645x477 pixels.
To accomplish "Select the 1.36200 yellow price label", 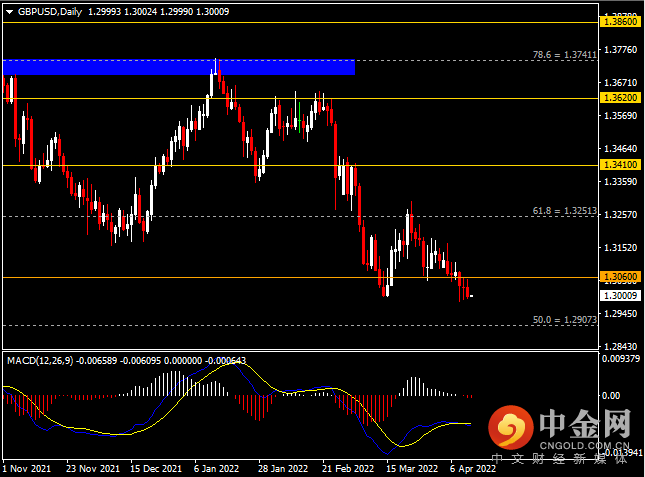I will (620, 98).
